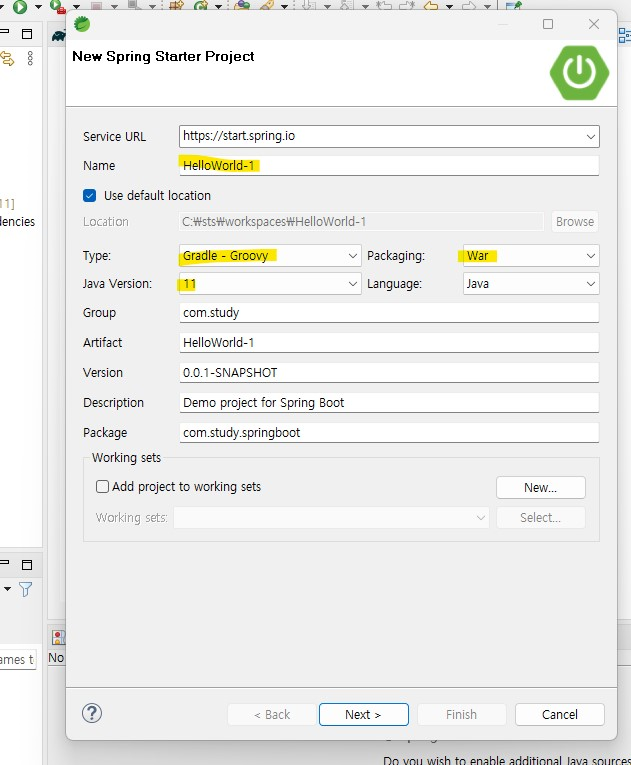Maximize the upper-left panel view
This screenshot has height=765, width=631.
pos(27,34)
